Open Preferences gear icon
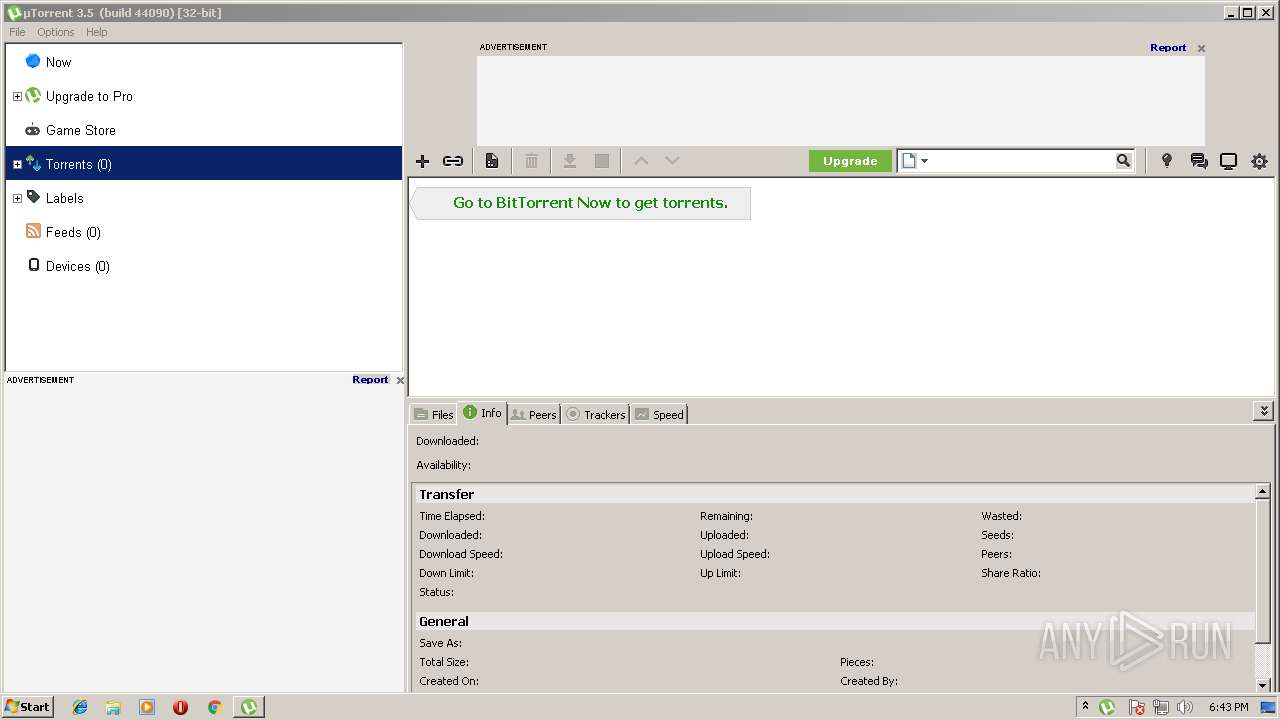 click(x=1259, y=161)
